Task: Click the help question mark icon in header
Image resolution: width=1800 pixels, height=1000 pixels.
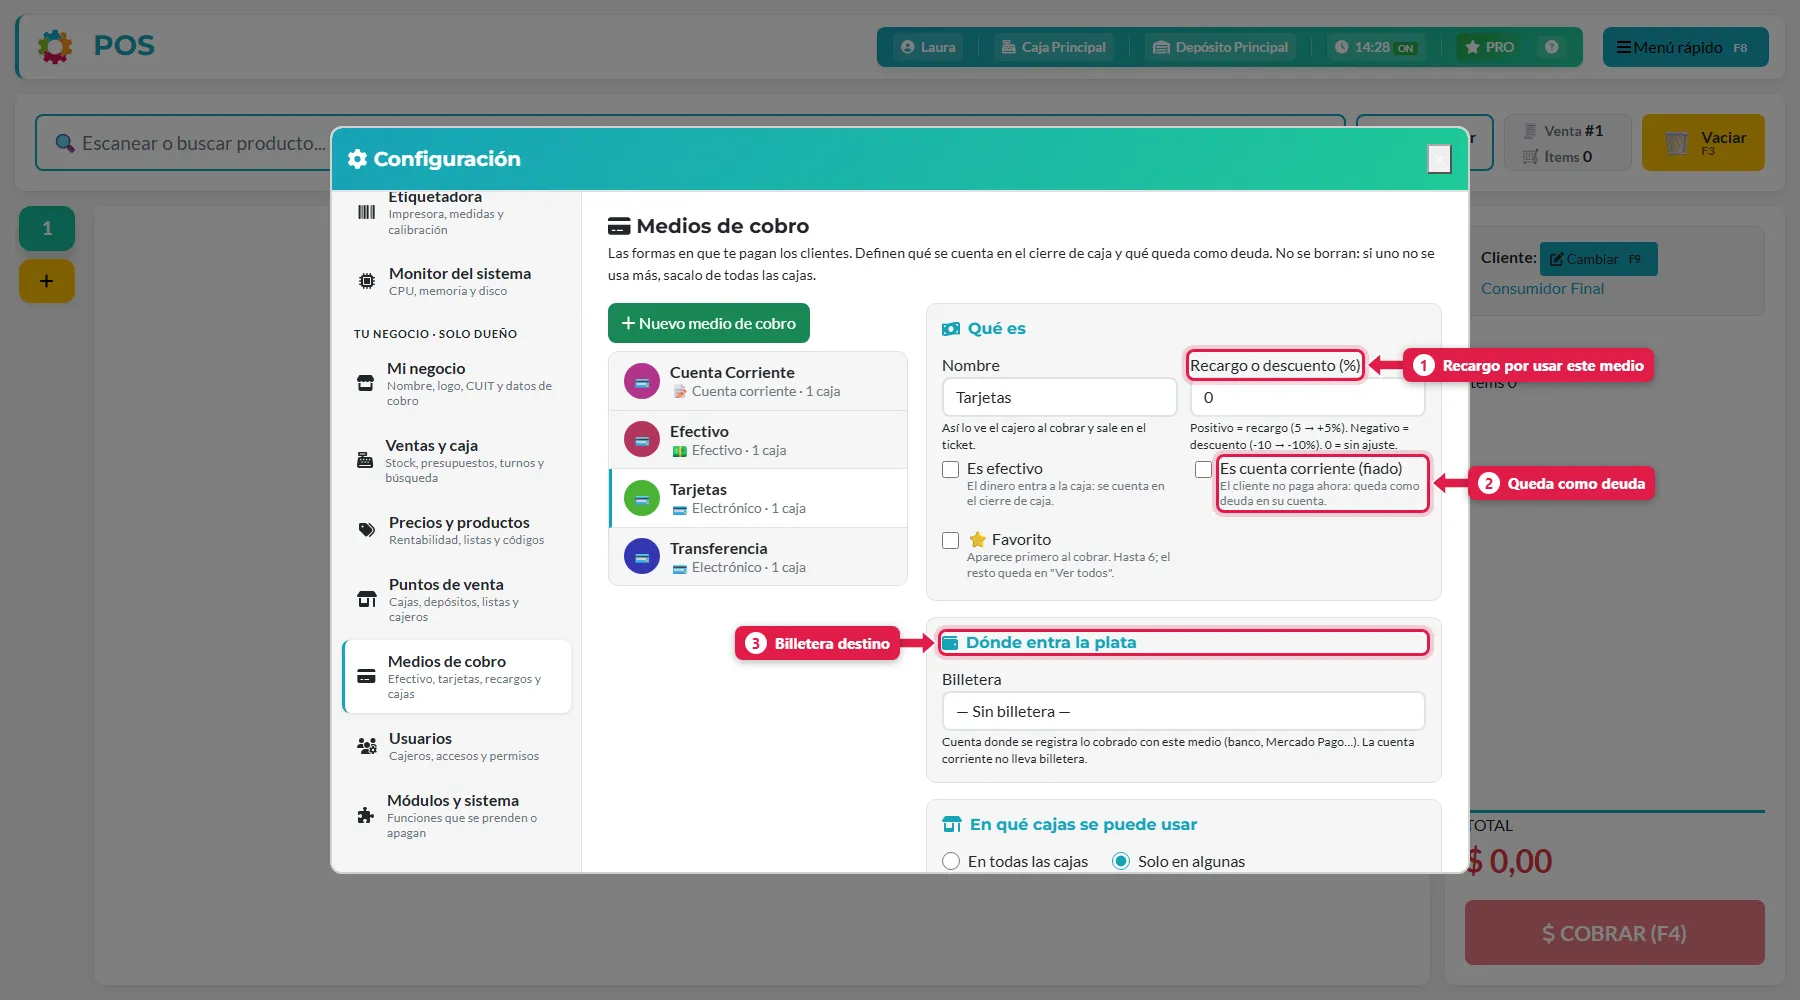Action: (1551, 47)
